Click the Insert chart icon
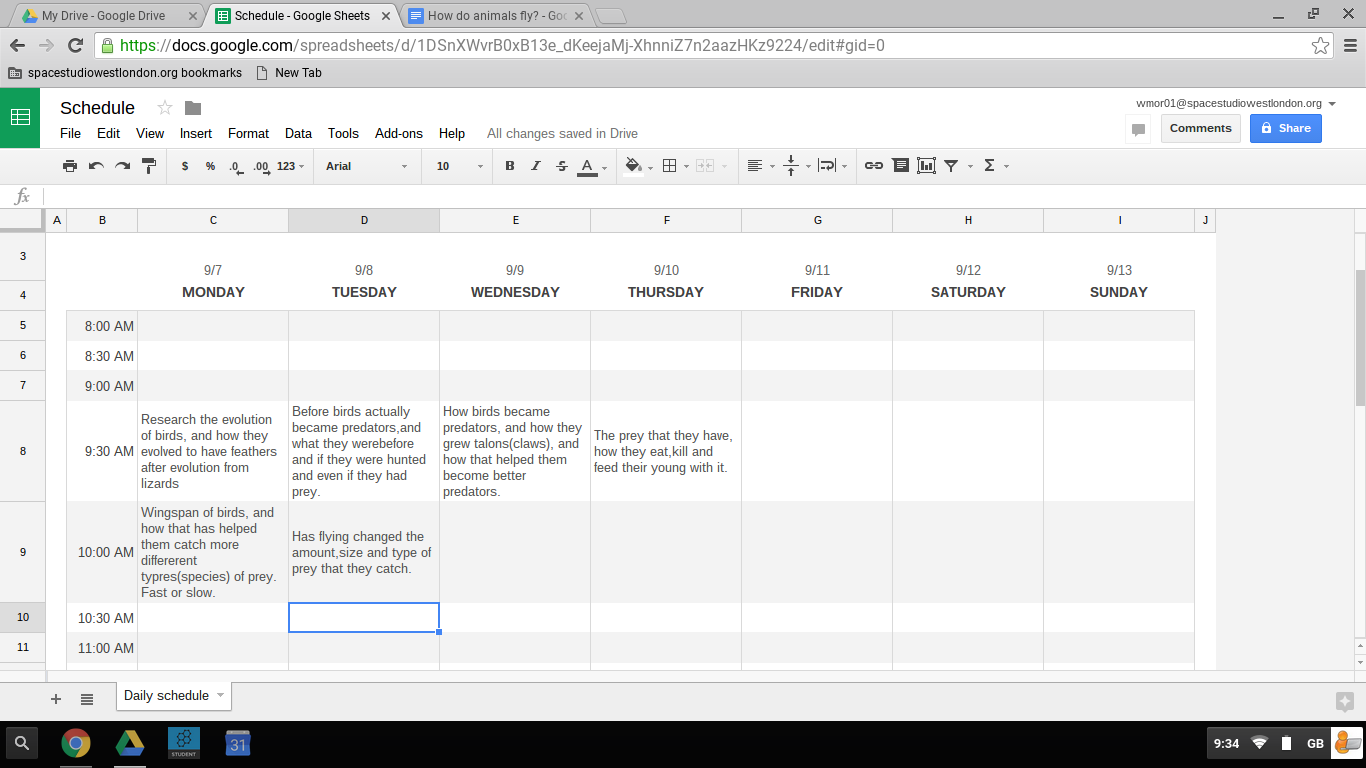 click(926, 166)
